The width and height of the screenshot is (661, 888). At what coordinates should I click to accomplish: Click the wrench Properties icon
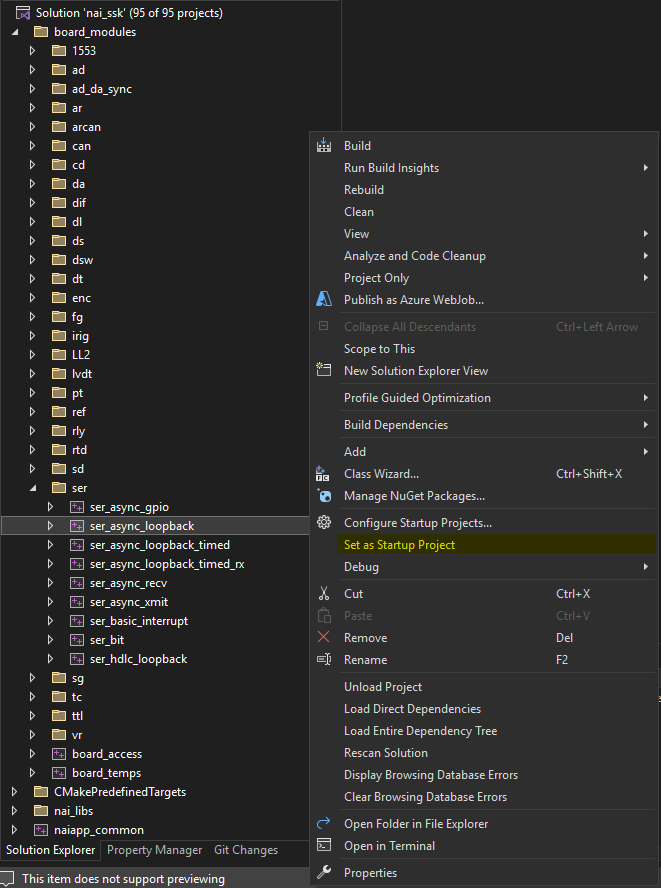coord(323,873)
